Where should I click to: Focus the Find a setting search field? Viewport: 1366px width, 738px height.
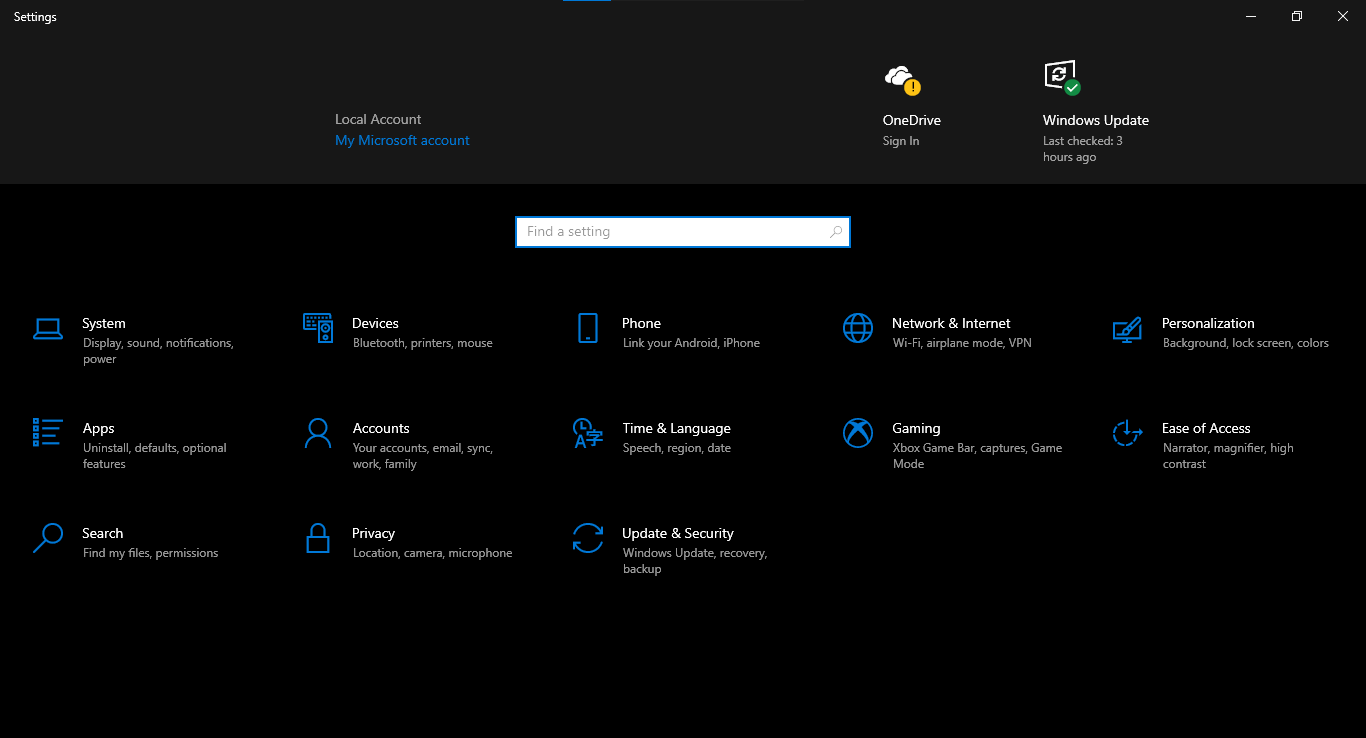point(683,232)
